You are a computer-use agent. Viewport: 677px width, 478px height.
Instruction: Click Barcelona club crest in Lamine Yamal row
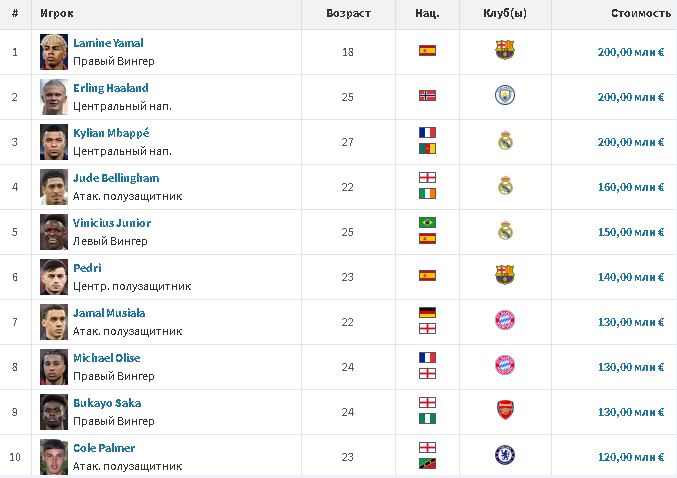coord(504,51)
